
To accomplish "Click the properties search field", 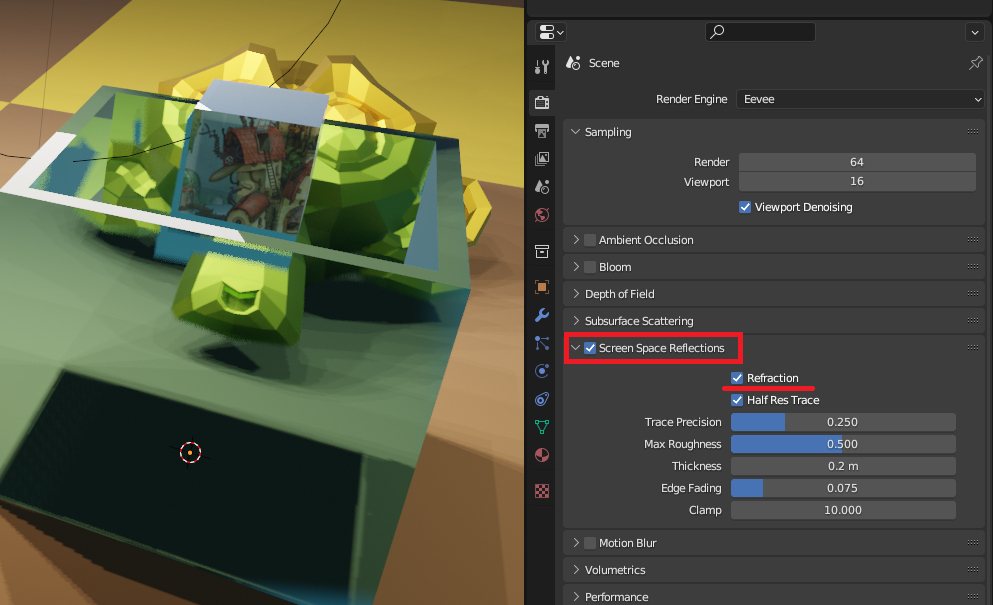I will (x=760, y=32).
